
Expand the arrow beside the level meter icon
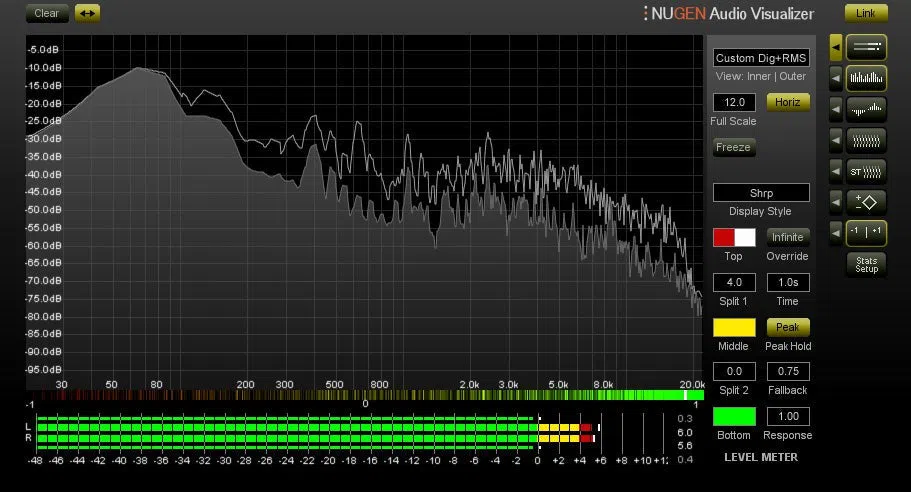835,48
